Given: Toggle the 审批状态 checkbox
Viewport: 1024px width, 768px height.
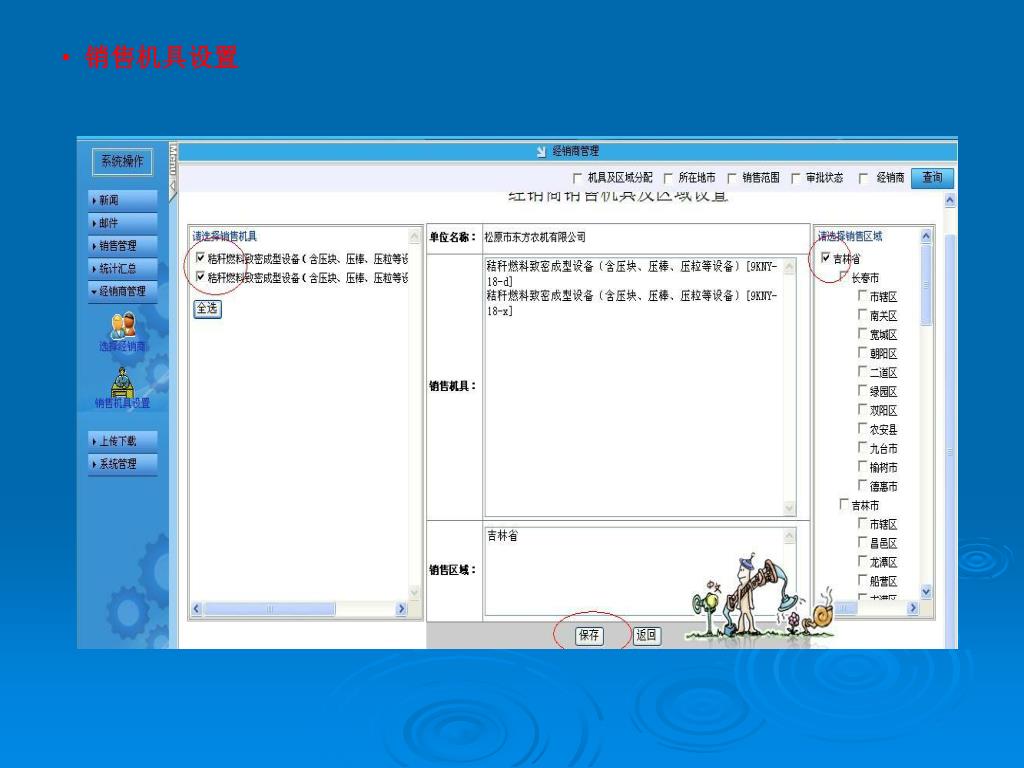Looking at the screenshot, I should pos(795,178).
